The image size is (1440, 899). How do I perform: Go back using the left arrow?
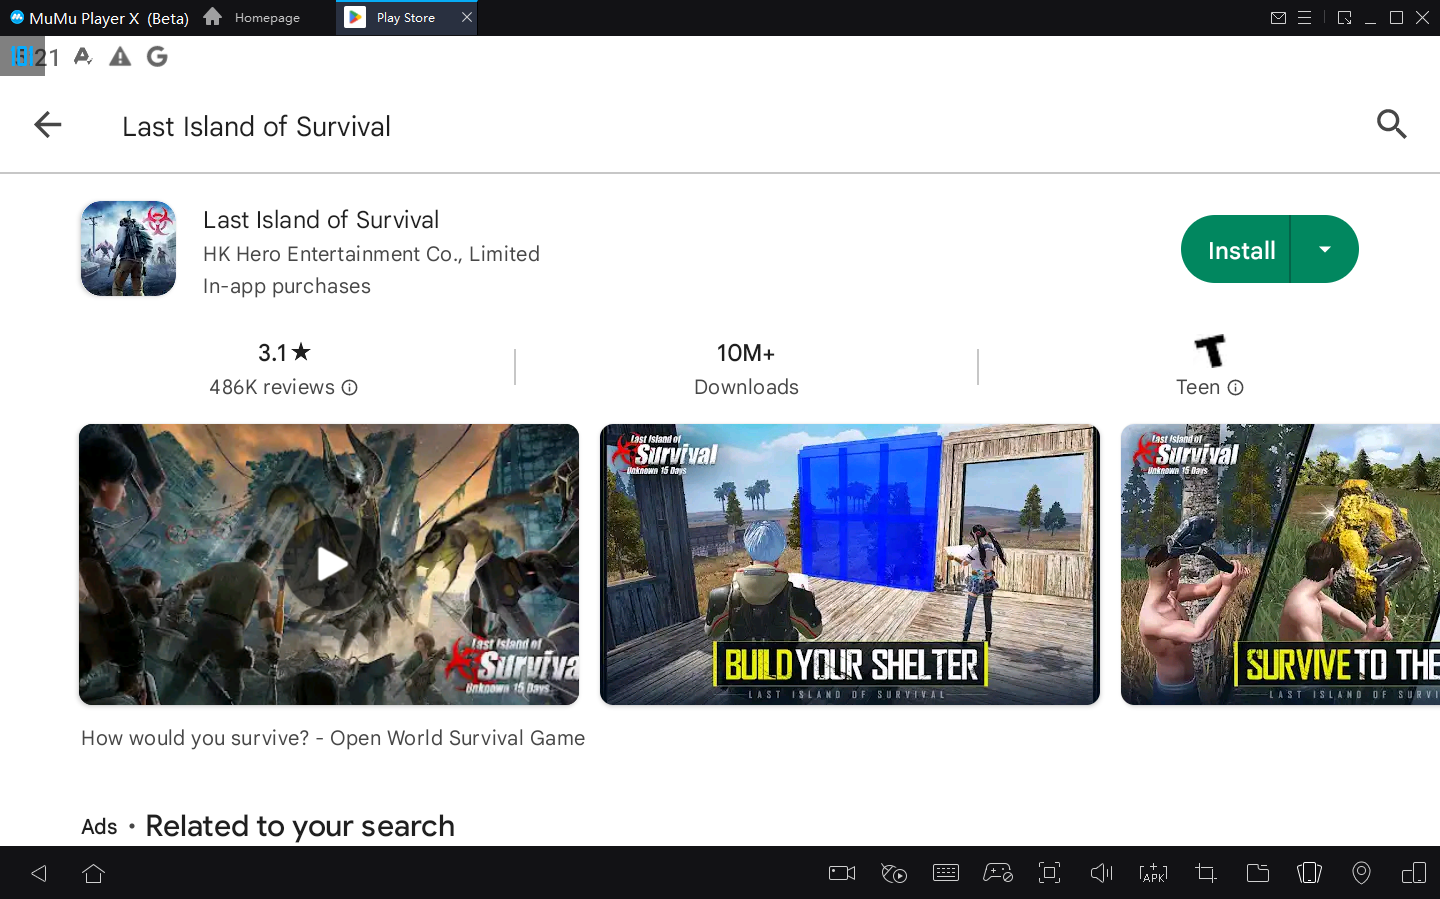(48, 125)
